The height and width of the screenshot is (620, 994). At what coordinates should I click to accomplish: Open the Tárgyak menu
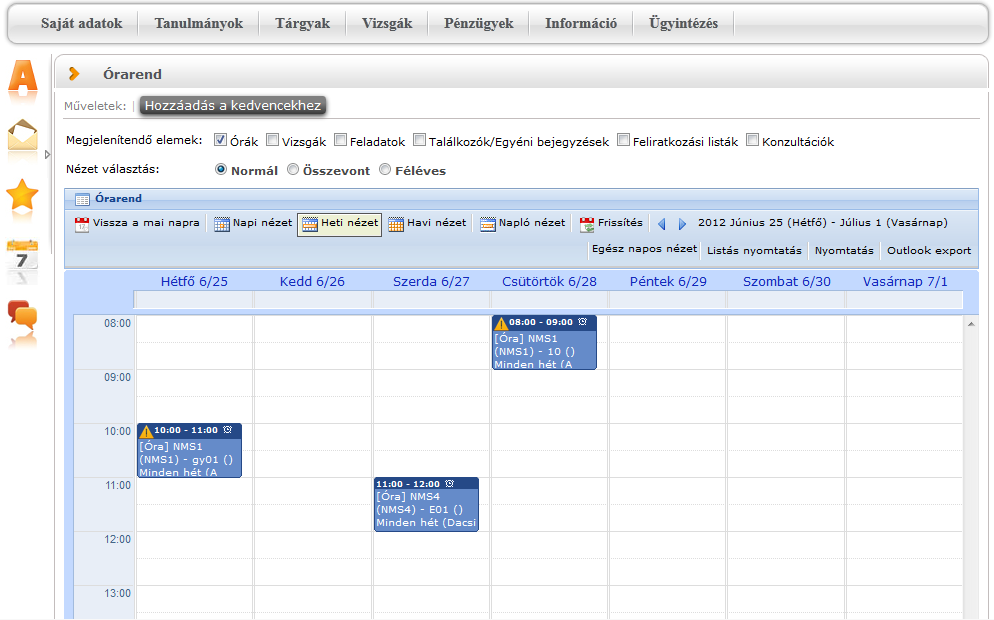(302, 23)
